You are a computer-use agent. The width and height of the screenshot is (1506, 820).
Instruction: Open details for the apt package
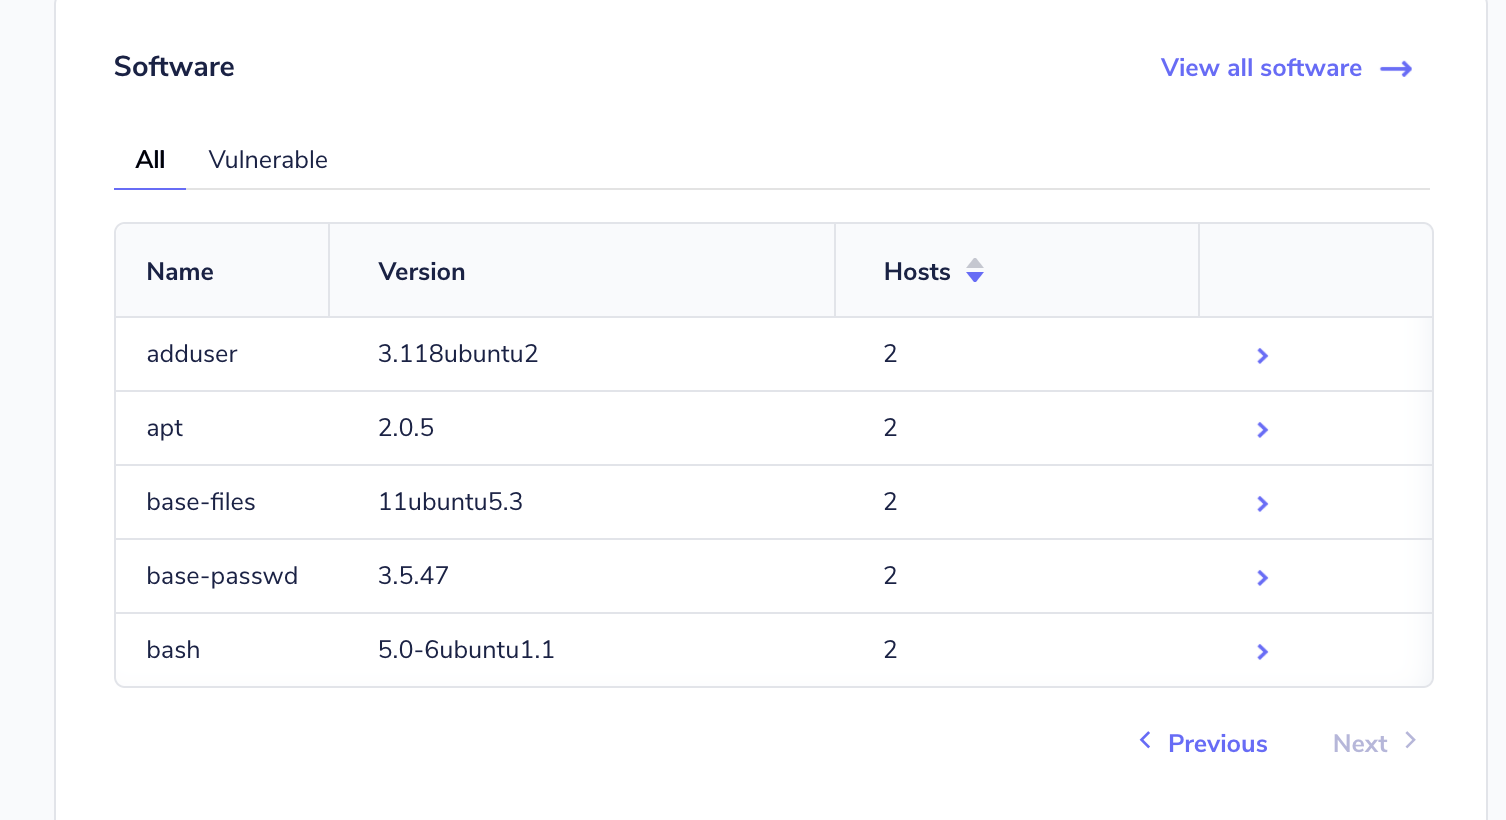point(1262,429)
